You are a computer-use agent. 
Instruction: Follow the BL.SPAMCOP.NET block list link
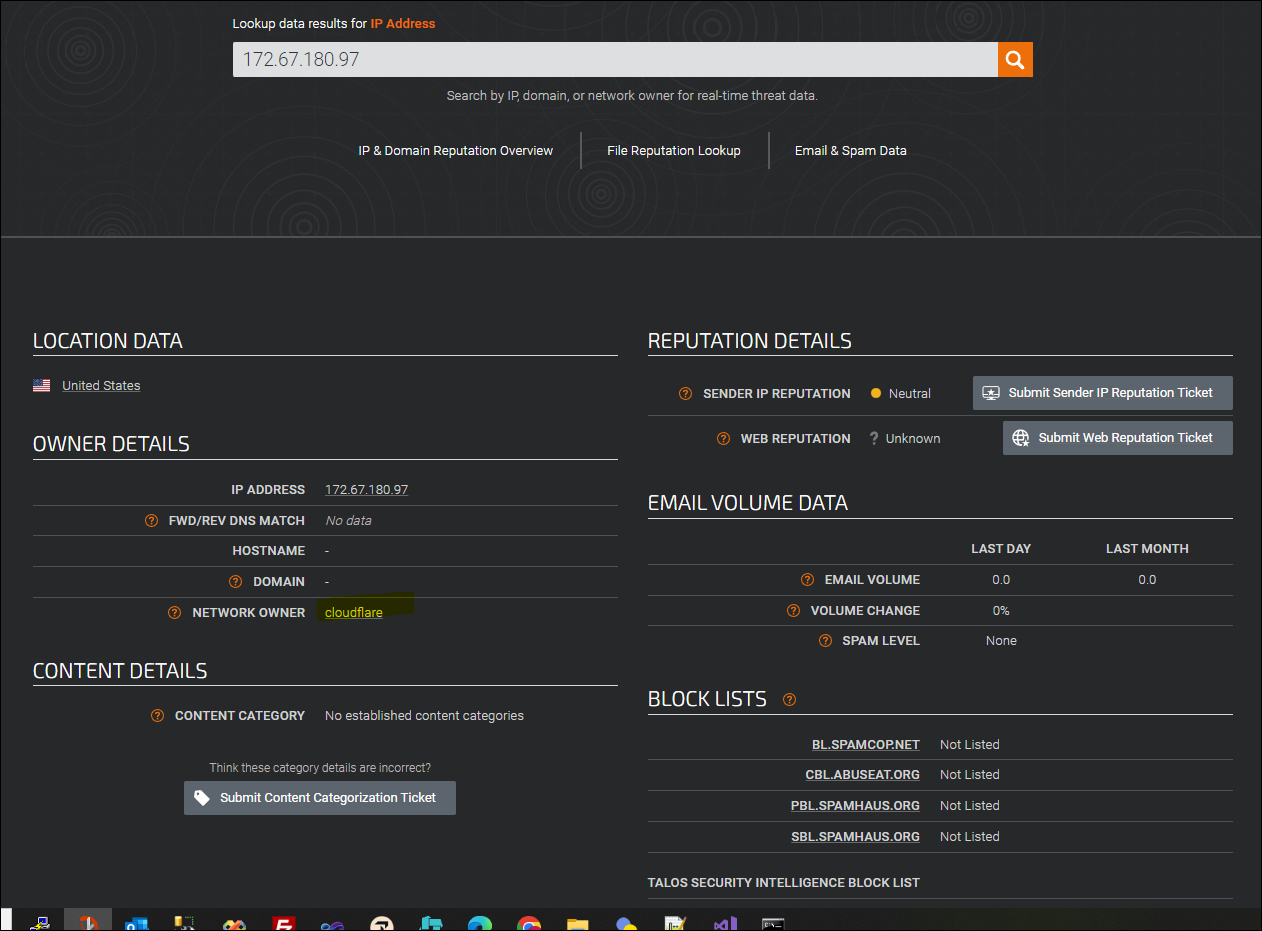click(x=865, y=745)
